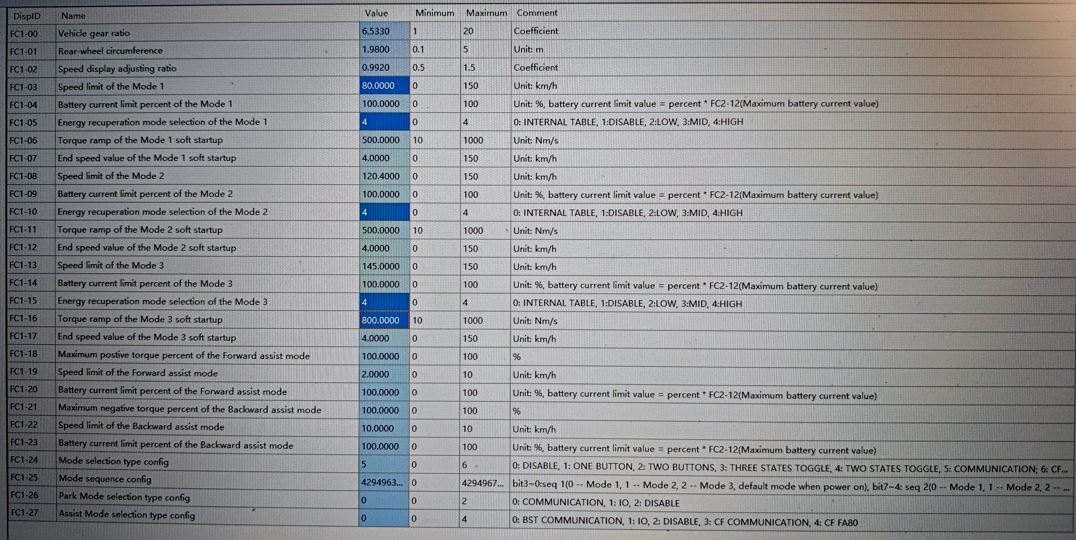Click the Maximum column header
The width and height of the screenshot is (1076, 540).
486,13
